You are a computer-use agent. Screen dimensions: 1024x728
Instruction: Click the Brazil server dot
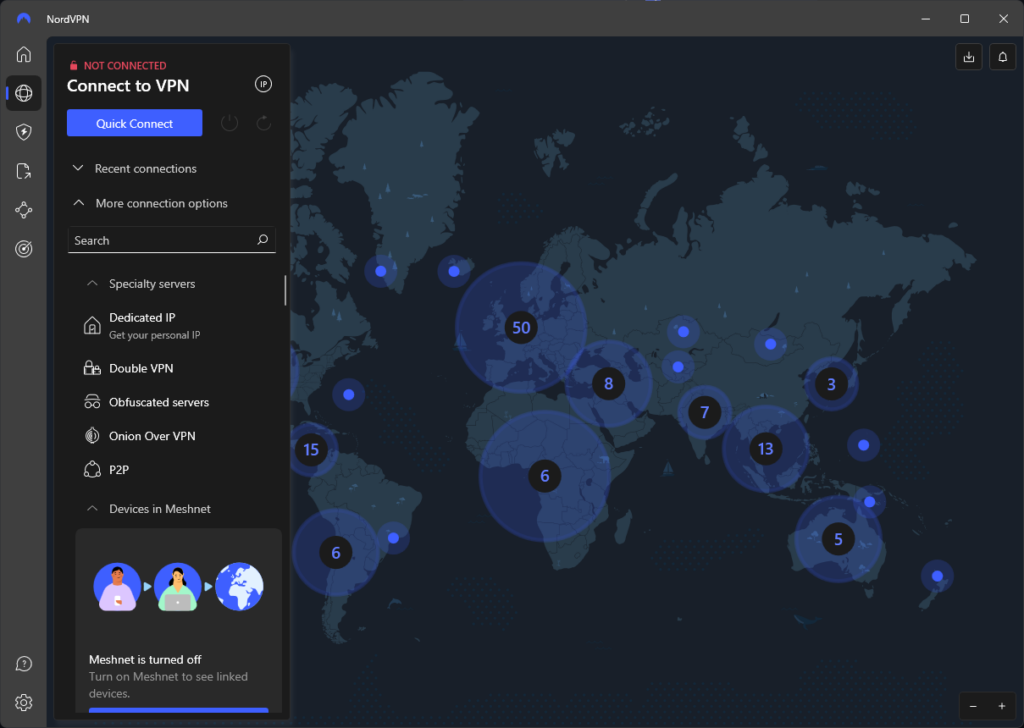coord(393,538)
